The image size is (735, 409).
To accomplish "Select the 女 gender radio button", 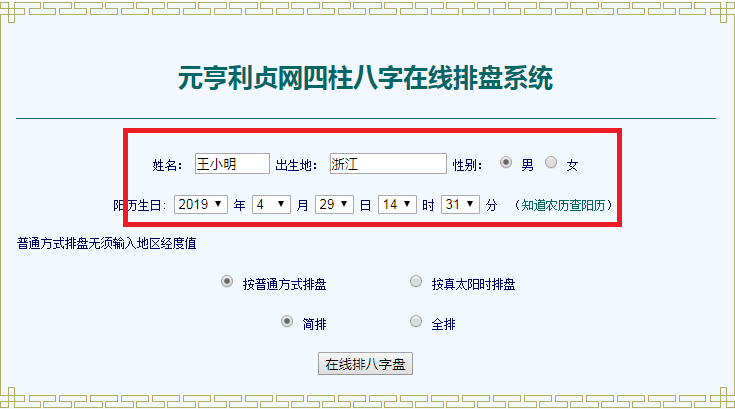I will click(551, 163).
